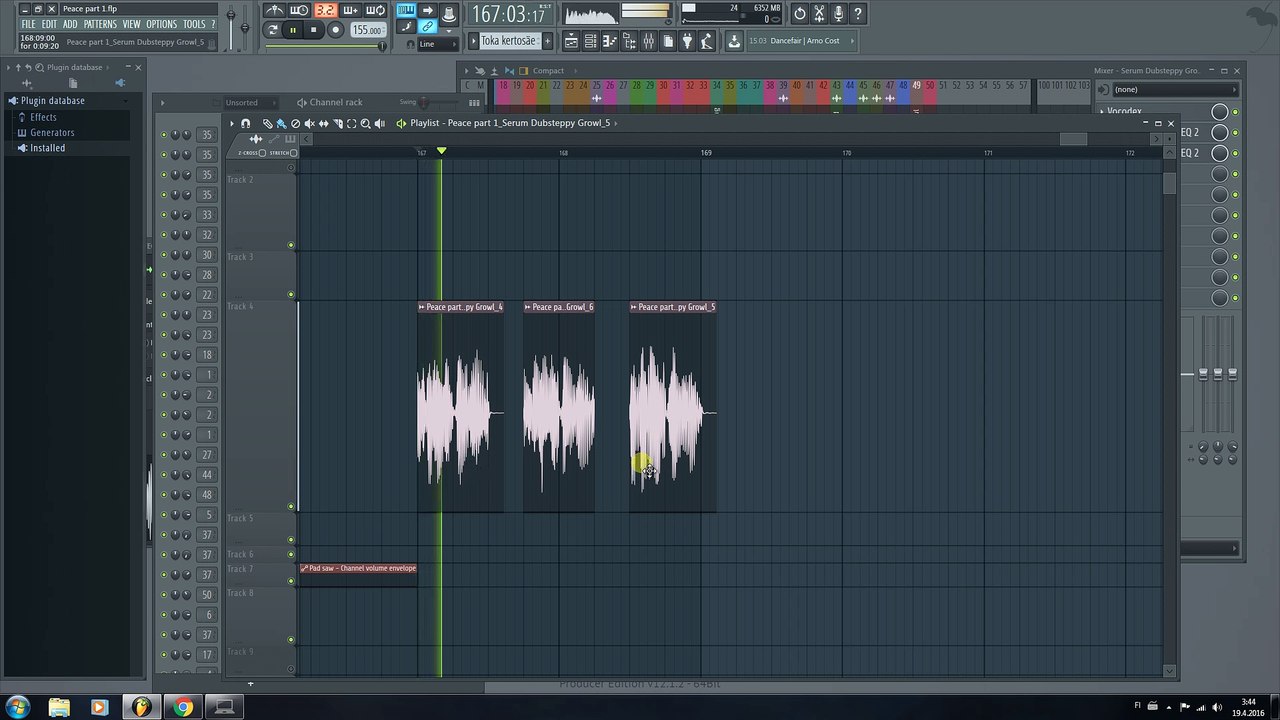This screenshot has height=720, width=1280.
Task: Select the playlist paint brush tool
Action: (x=281, y=123)
